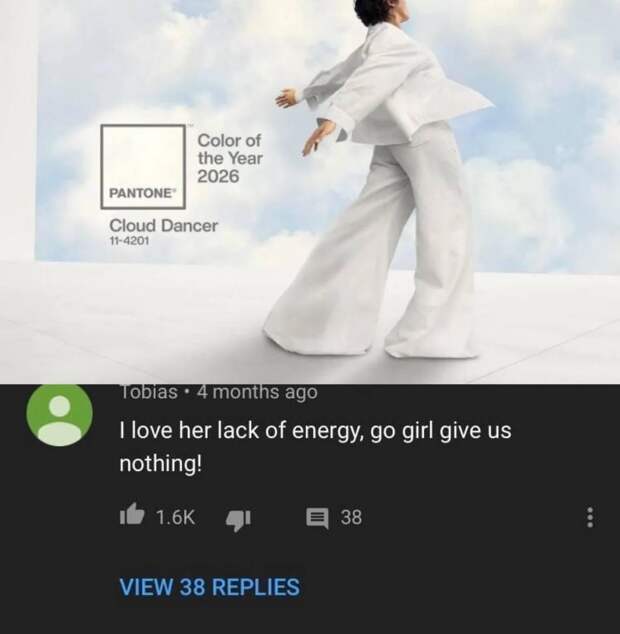Click the 'Cloud Dancer' color name

[163, 226]
